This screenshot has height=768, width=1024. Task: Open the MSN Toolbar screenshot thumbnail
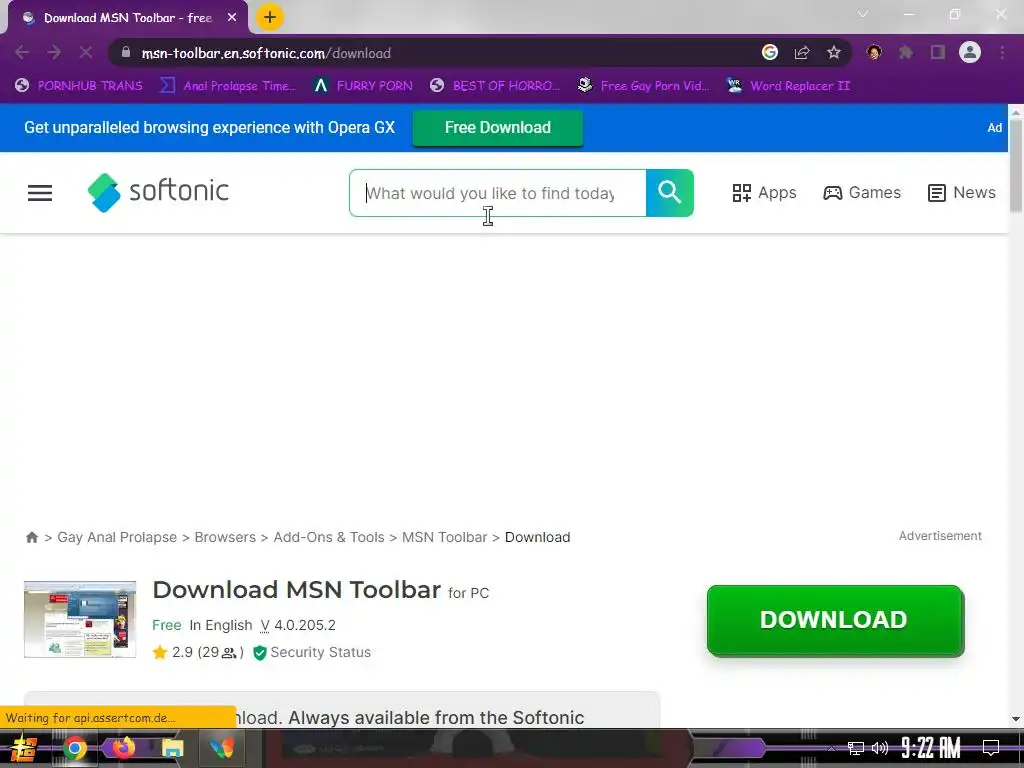click(80, 619)
